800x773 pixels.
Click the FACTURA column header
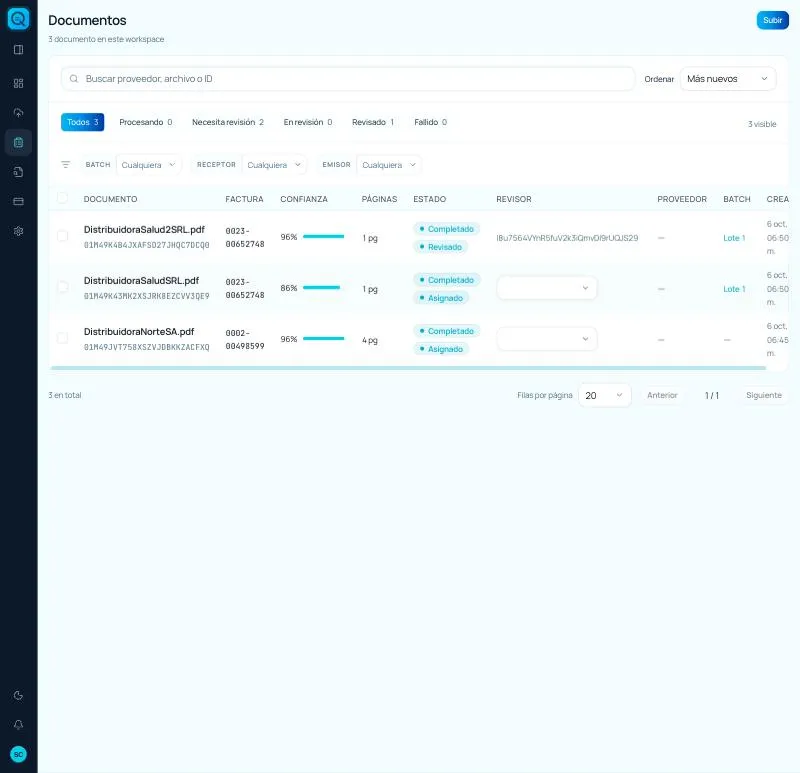tap(244, 199)
